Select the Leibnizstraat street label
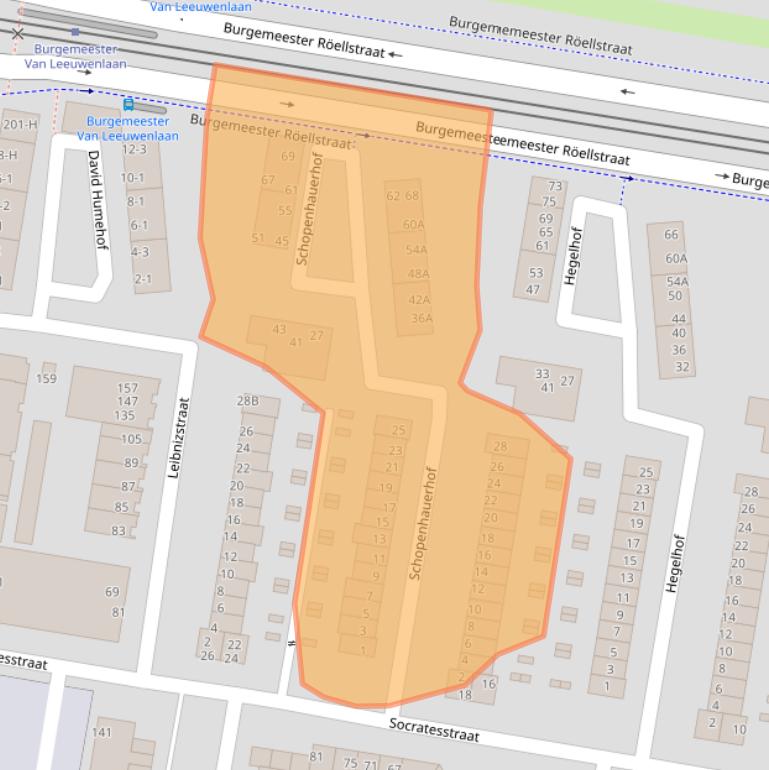This screenshot has height=770, width=769. tap(178, 437)
